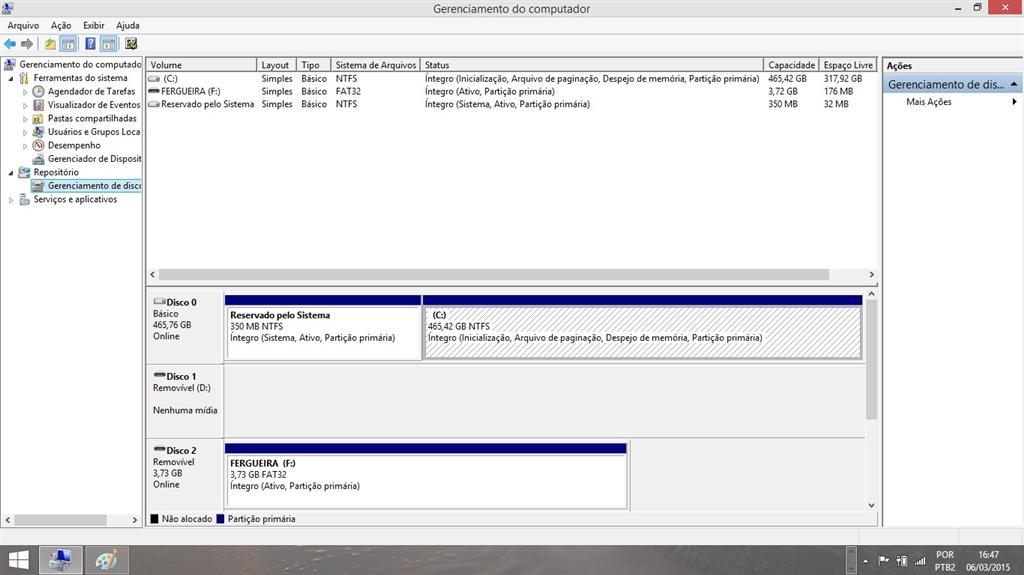Sort by the Capacidade column header
This screenshot has height=575, width=1024.
791,65
